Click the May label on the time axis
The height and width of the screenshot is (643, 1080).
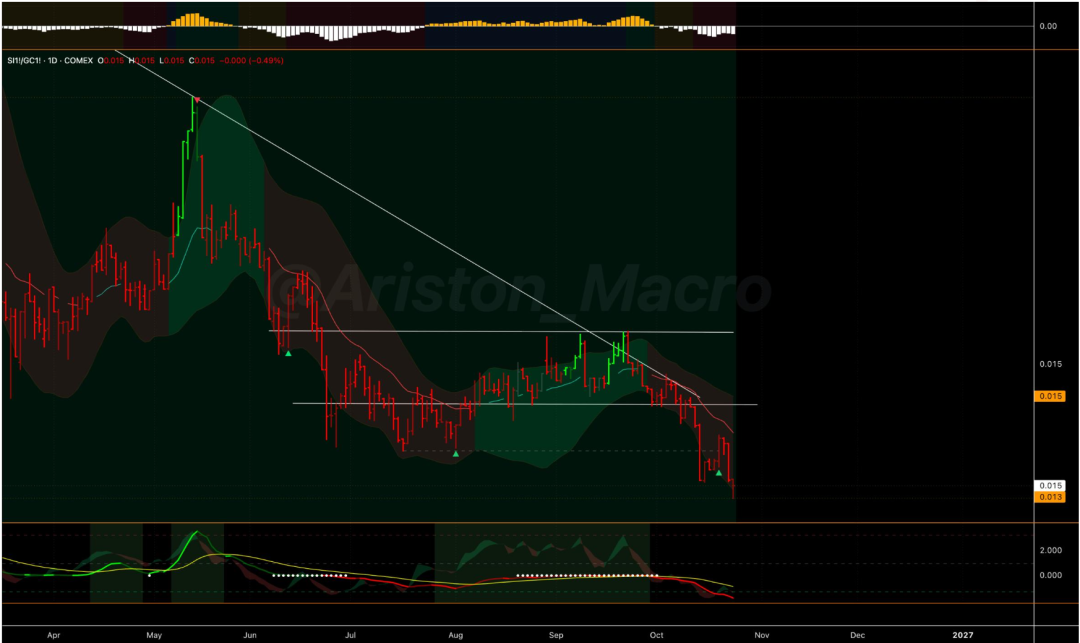coord(154,635)
